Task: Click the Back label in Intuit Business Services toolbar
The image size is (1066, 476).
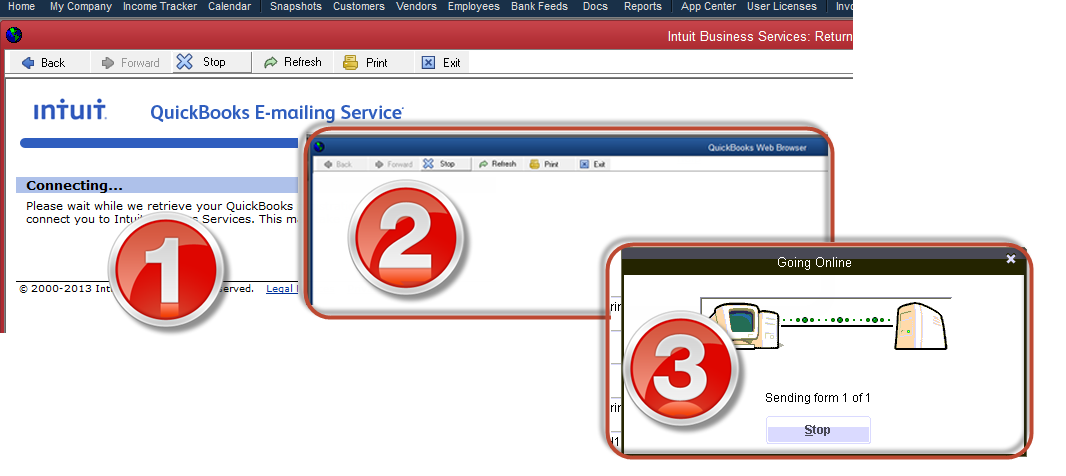Action: point(53,63)
